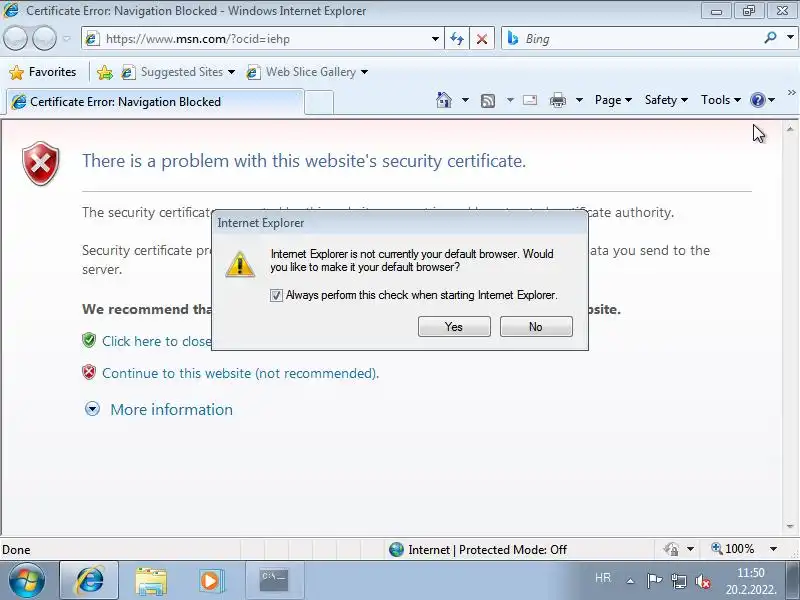Viewport: 800px width, 600px height.
Task: Click the red shield beside Continue link
Action: [x=89, y=372]
